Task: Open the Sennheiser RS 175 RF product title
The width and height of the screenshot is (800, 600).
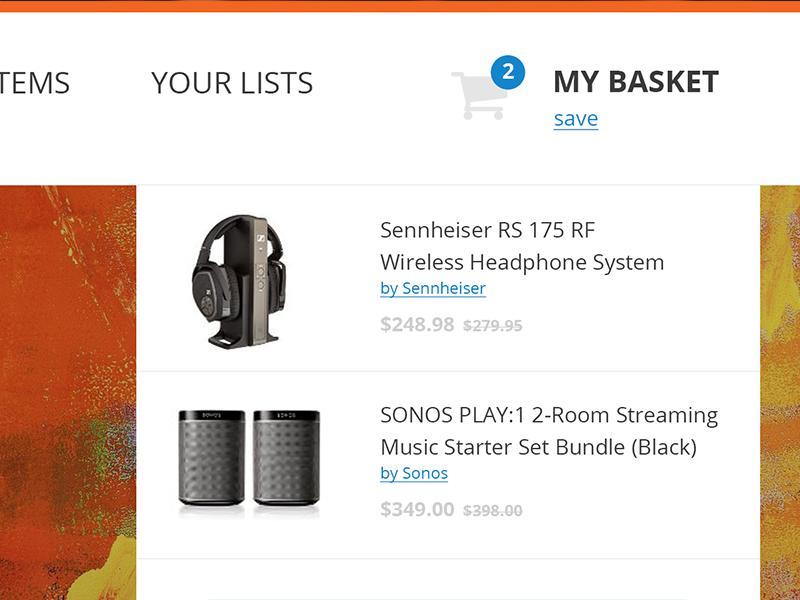Action: click(521, 246)
